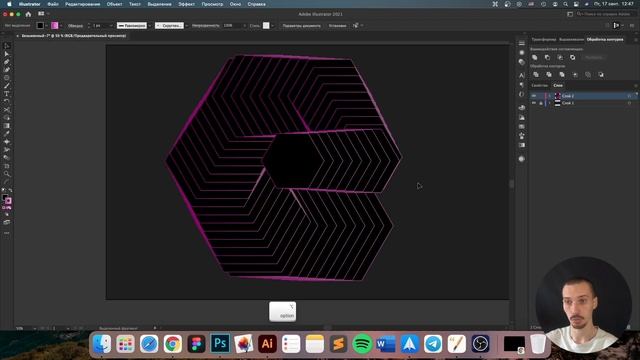Click the black fill swatch in control bar
Image resolution: width=640 pixels, height=360 pixels.
pos(40,26)
